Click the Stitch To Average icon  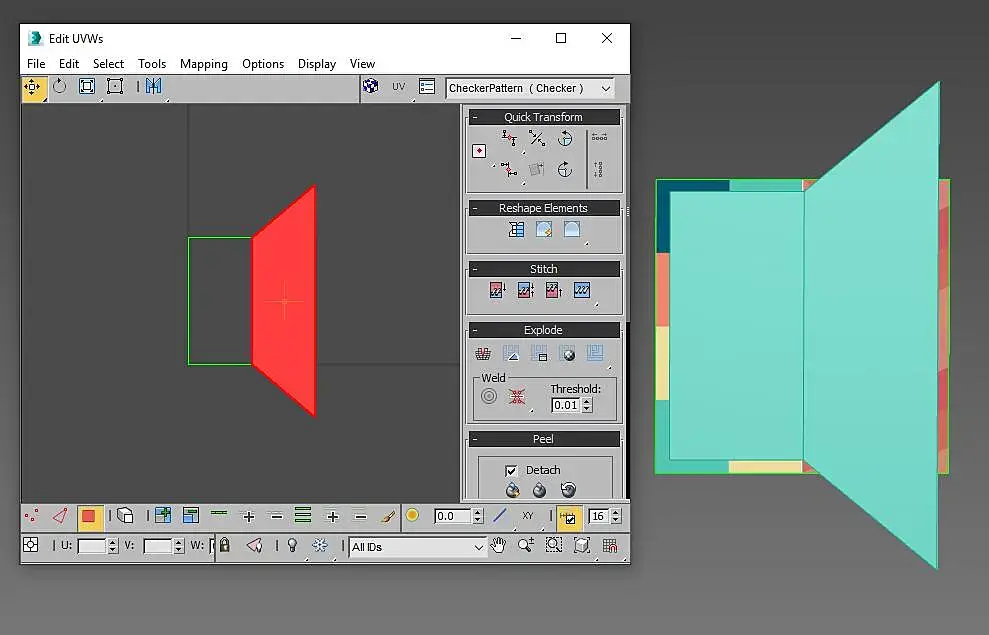(x=525, y=290)
